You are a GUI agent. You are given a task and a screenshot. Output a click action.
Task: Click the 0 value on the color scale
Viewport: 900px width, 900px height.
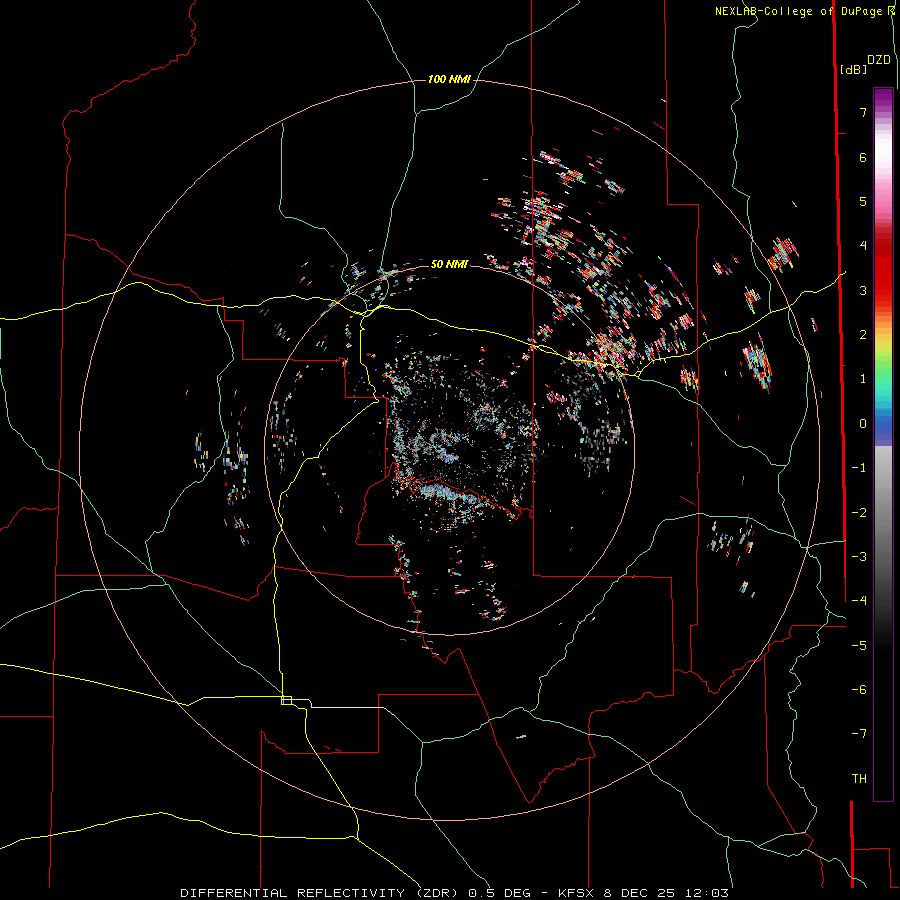pos(863,424)
